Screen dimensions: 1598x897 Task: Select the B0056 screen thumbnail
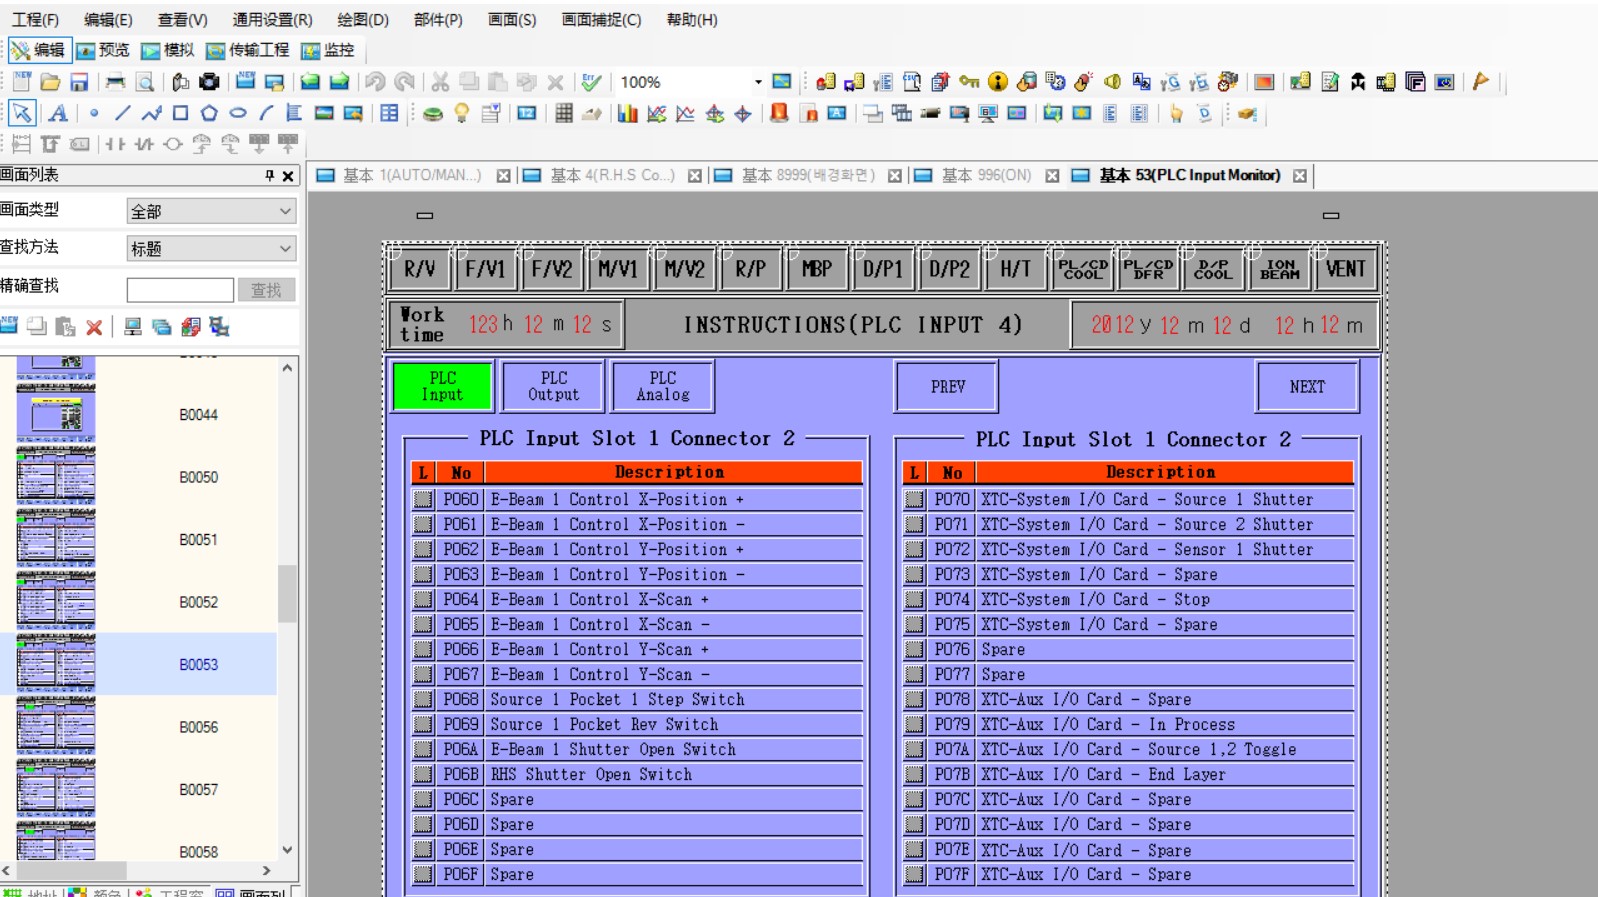pos(56,727)
